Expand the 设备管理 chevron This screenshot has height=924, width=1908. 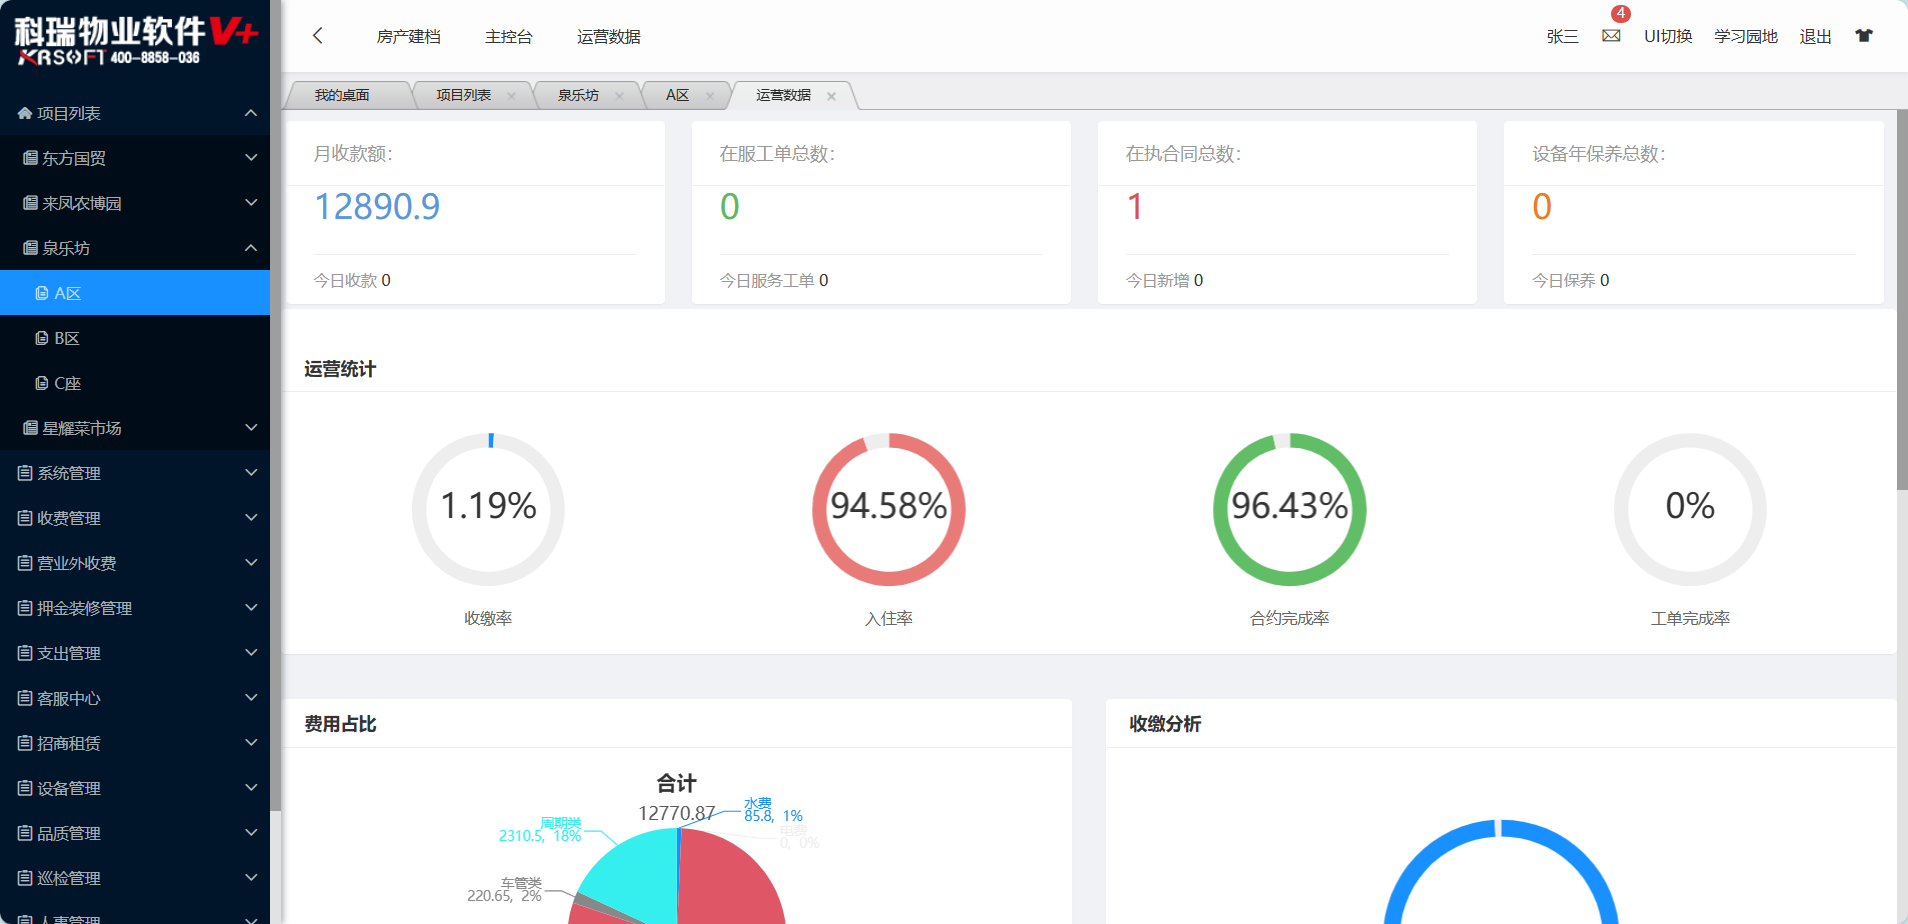pyautogui.click(x=251, y=788)
